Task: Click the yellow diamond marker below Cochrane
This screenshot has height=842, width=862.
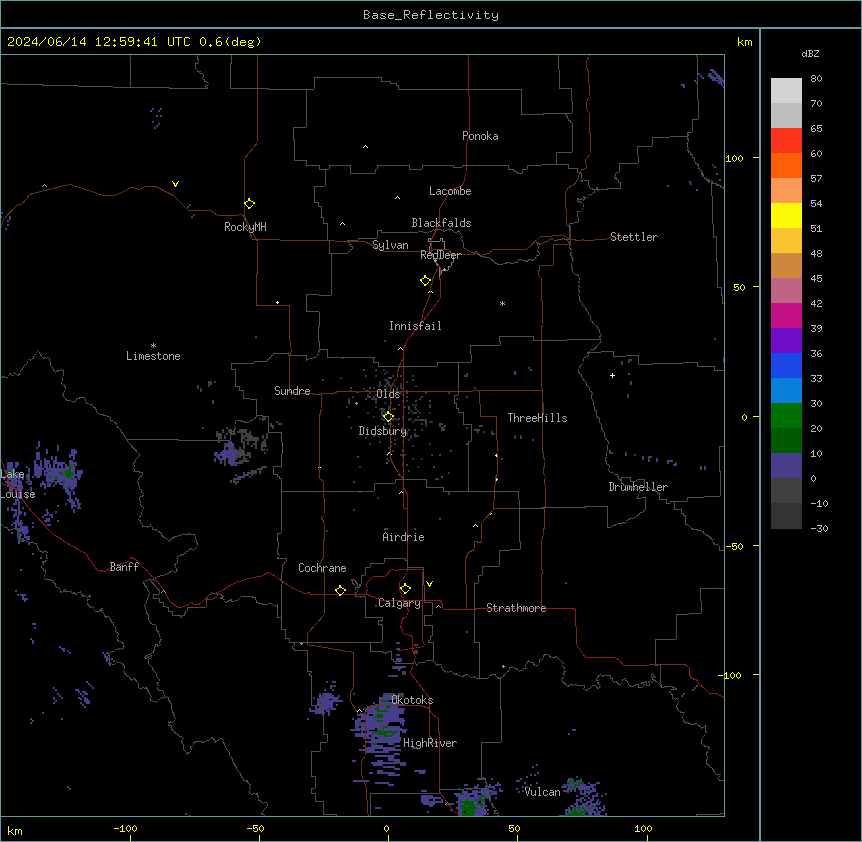Action: click(340, 590)
